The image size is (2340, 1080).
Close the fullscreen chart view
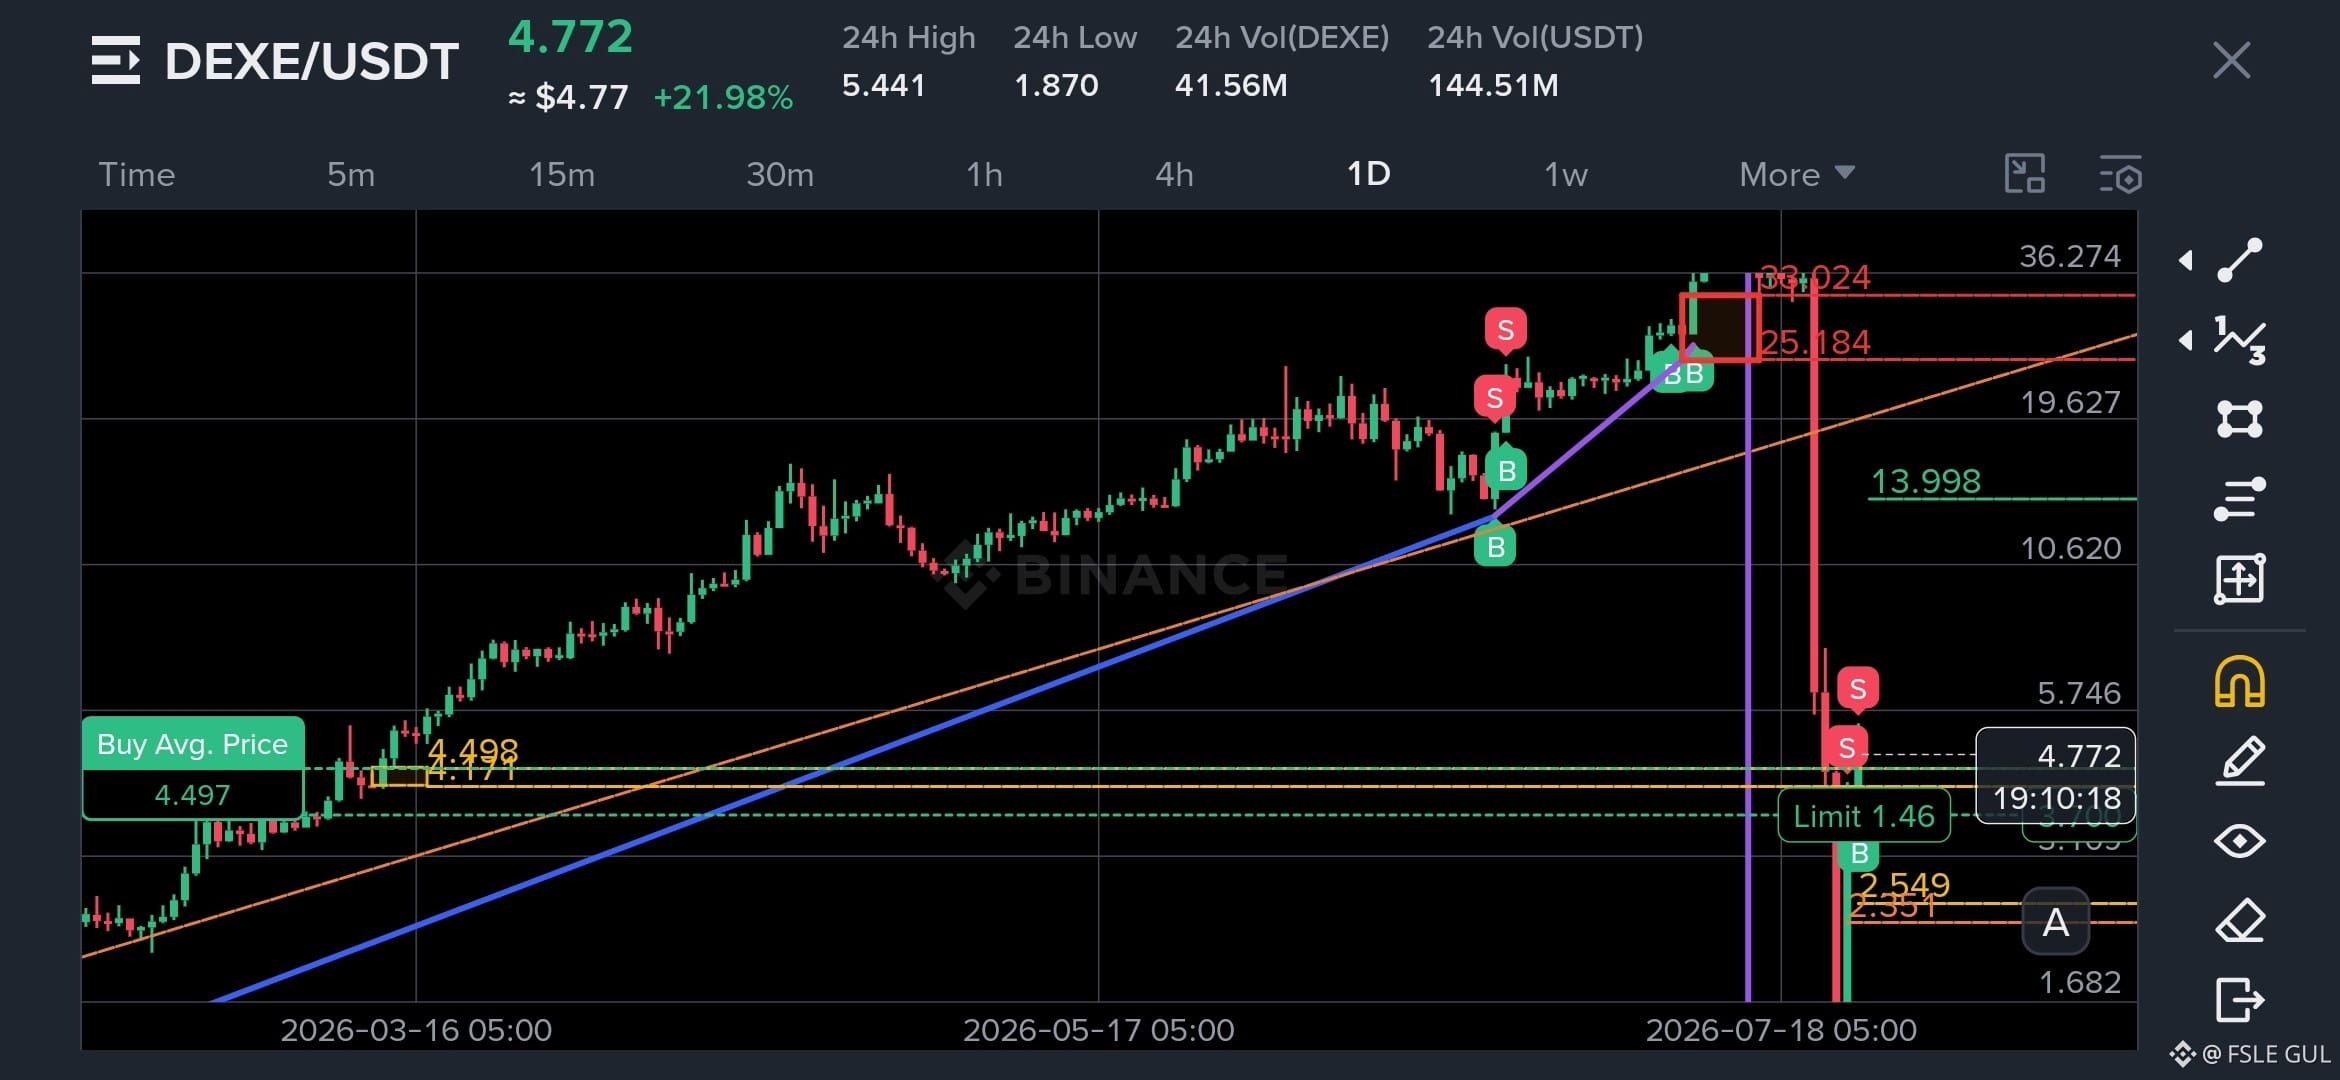[2232, 60]
